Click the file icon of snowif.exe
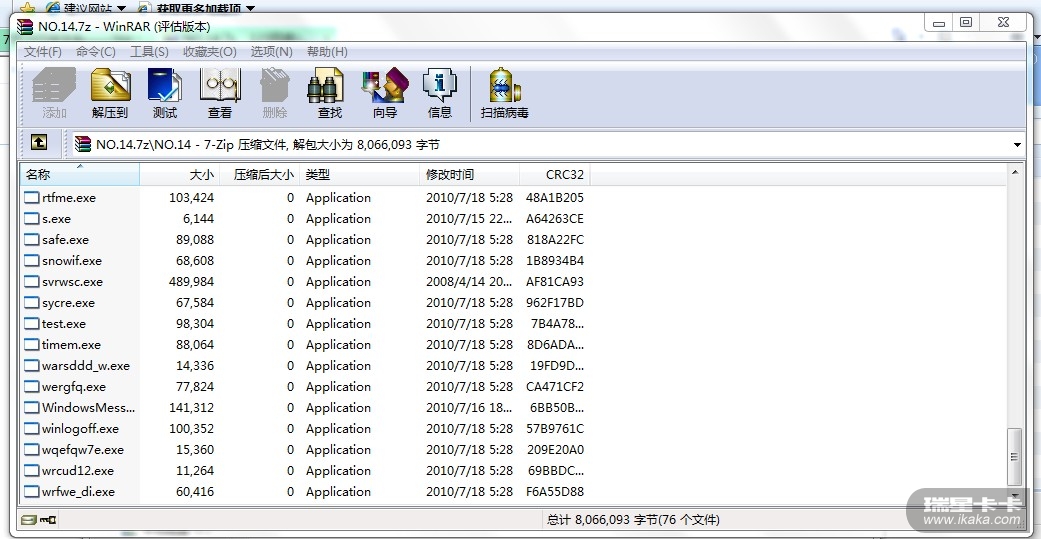This screenshot has width=1041, height=539. [x=32, y=260]
